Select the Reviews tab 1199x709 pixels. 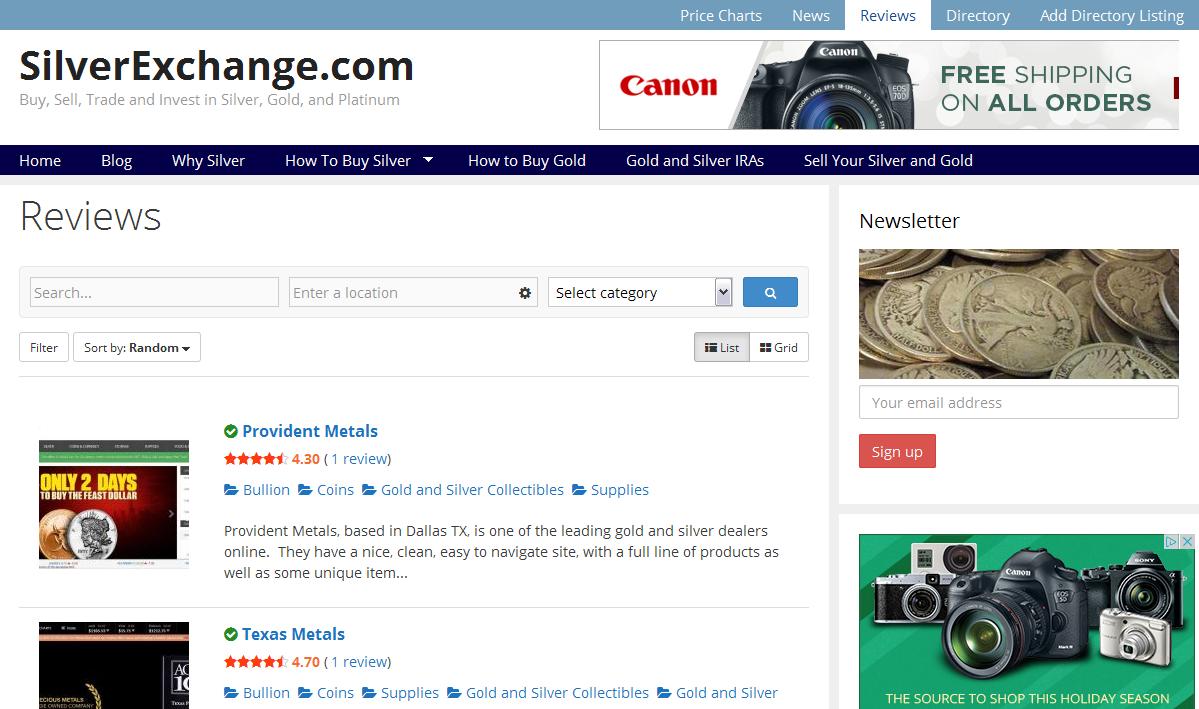888,15
